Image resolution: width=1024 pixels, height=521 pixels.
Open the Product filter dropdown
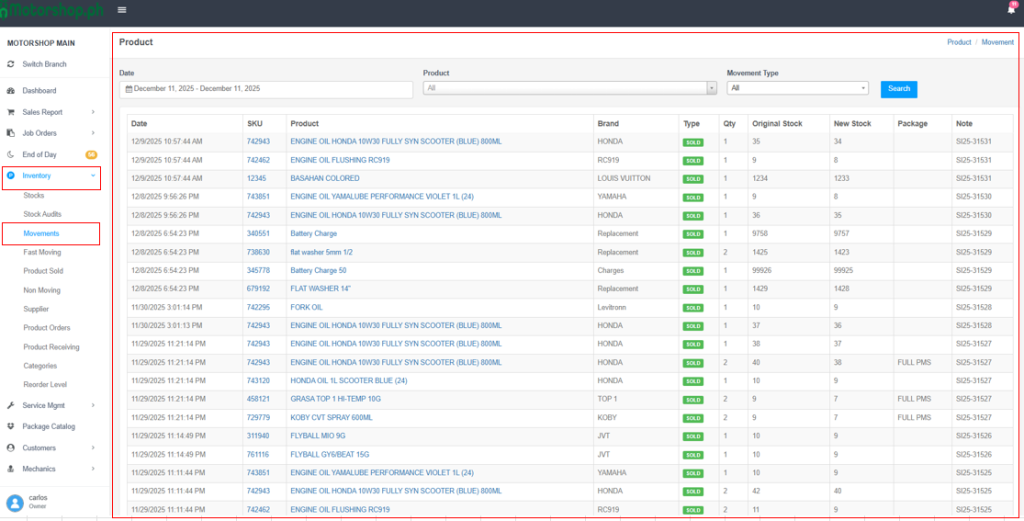(569, 88)
